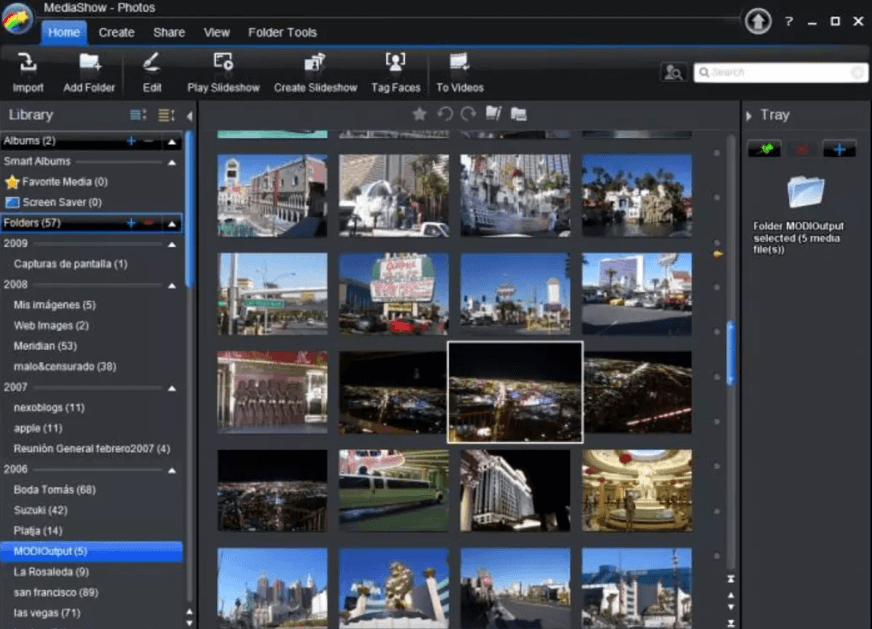Collapse the 2008 folder group
The width and height of the screenshot is (872, 629).
(x=172, y=285)
